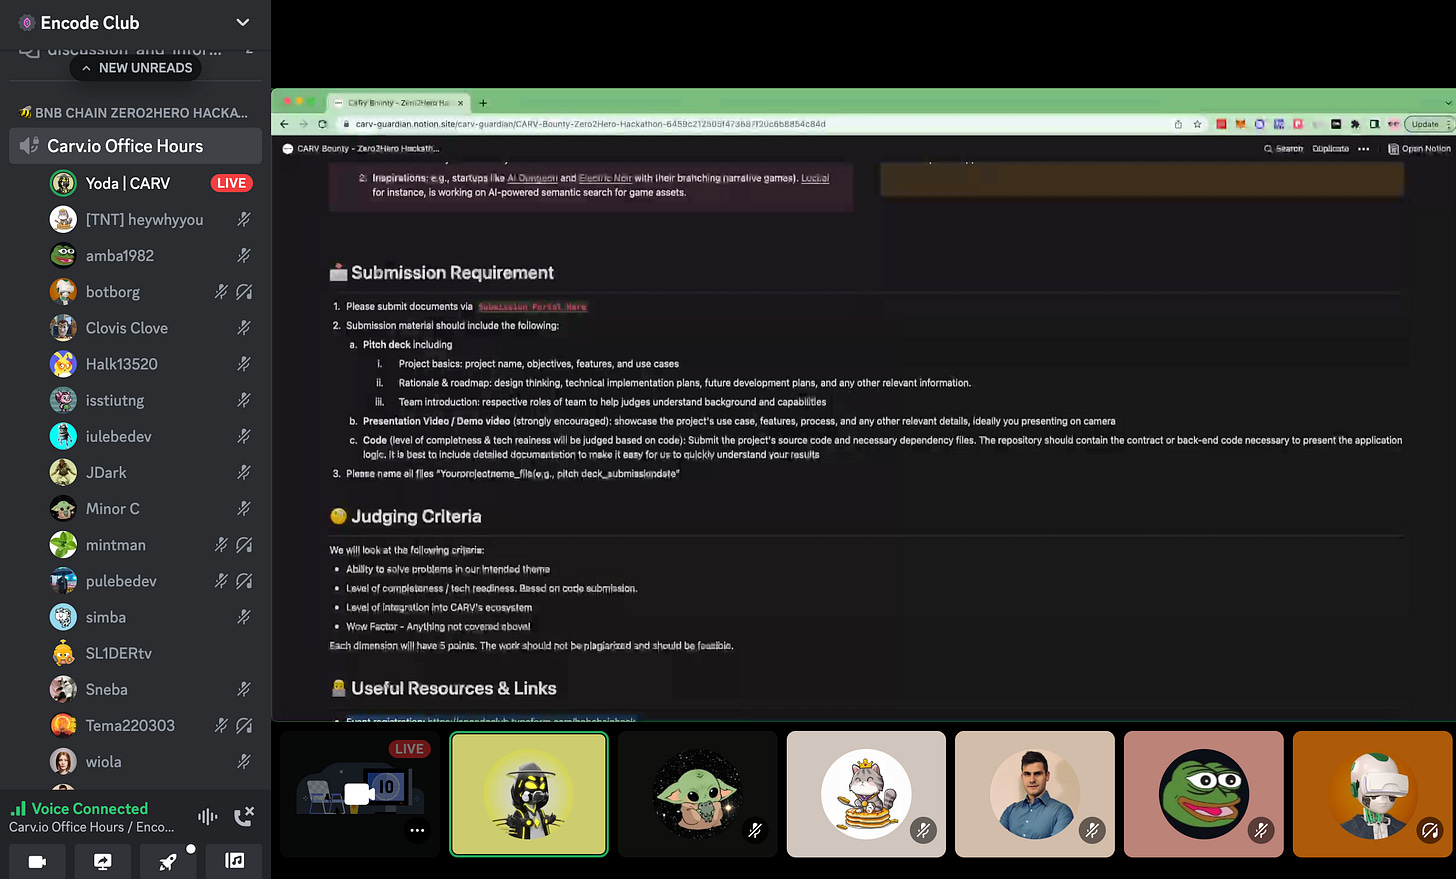
Task: Reload page in shared browser
Action: tap(322, 124)
